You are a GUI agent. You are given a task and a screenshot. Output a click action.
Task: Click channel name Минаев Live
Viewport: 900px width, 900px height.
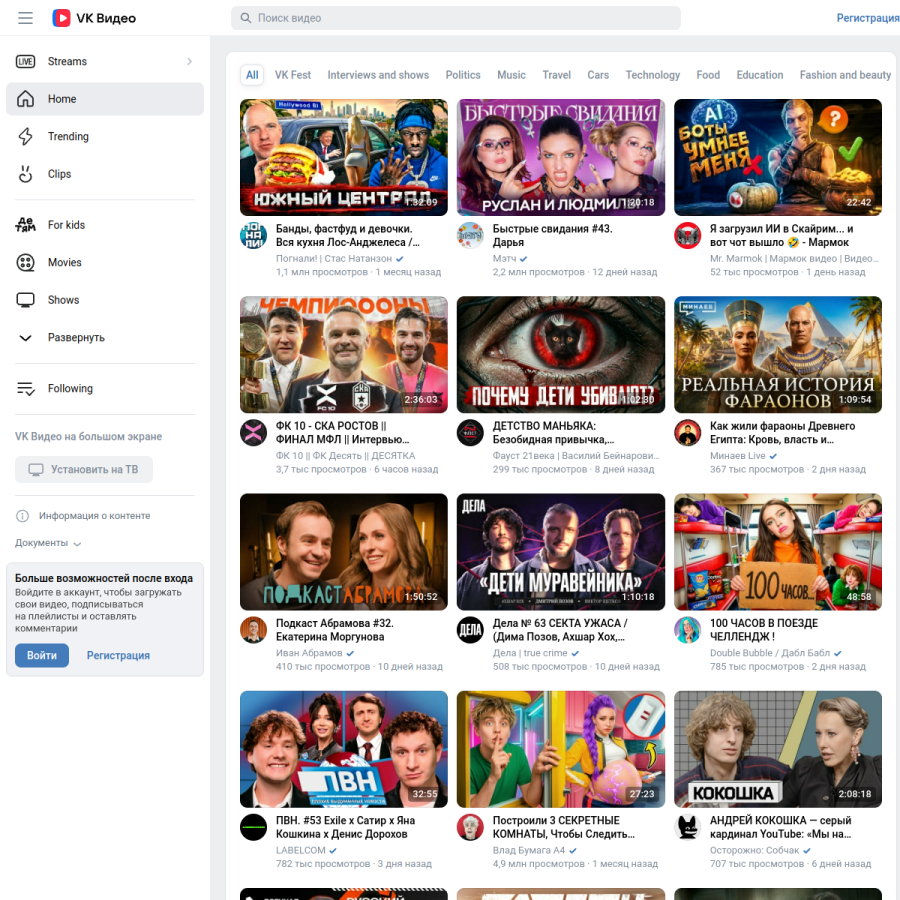[738, 456]
